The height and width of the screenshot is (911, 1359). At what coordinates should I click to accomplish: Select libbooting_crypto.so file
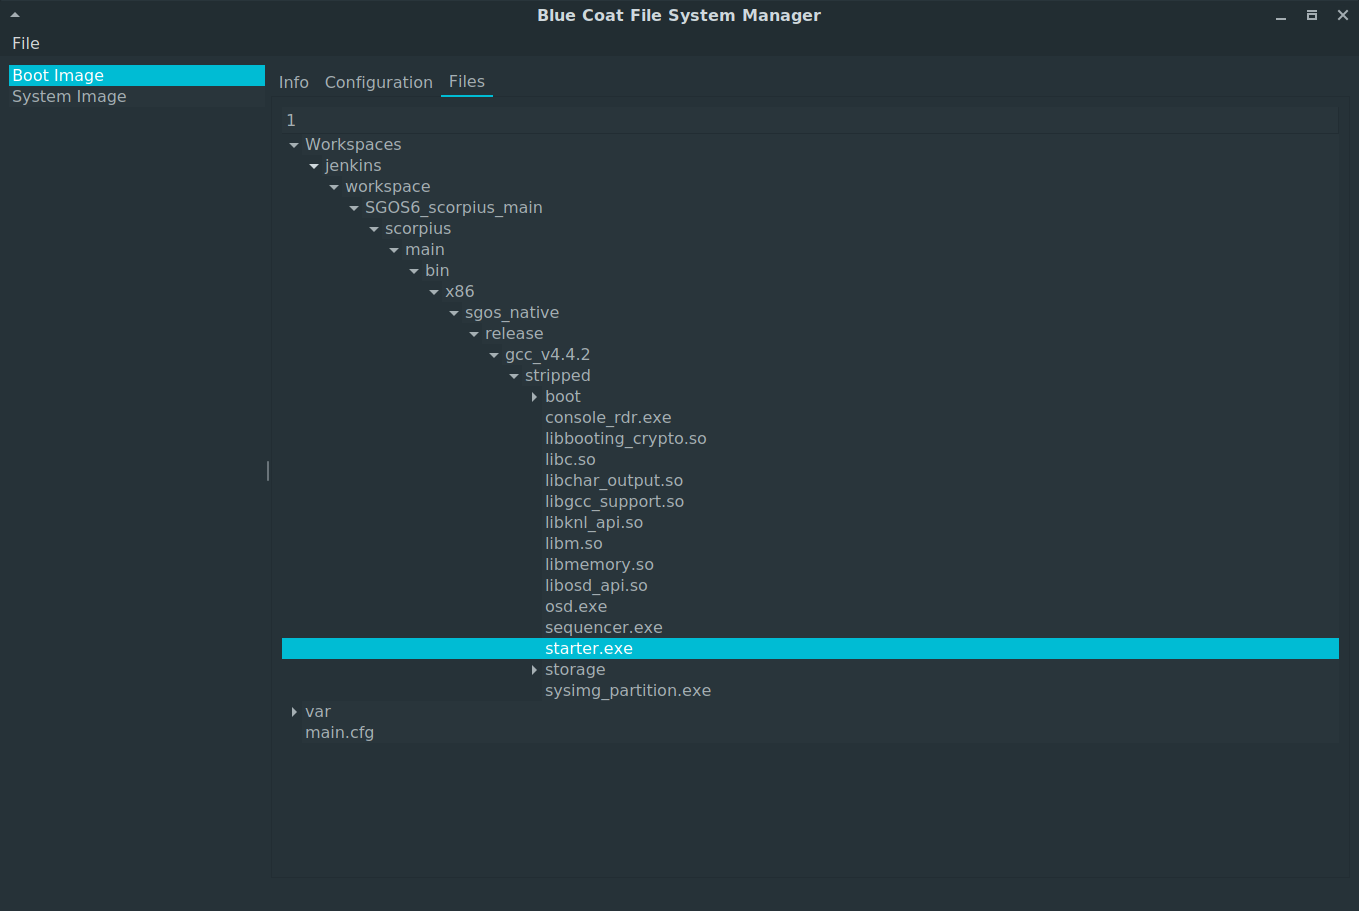pyautogui.click(x=626, y=439)
